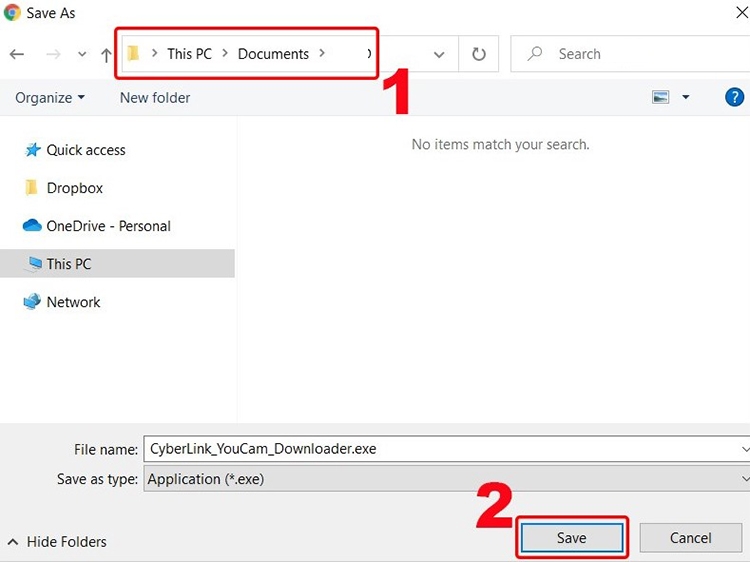Image resolution: width=750 pixels, height=562 pixels.
Task: Click the magnifier search icon
Action: tap(535, 53)
